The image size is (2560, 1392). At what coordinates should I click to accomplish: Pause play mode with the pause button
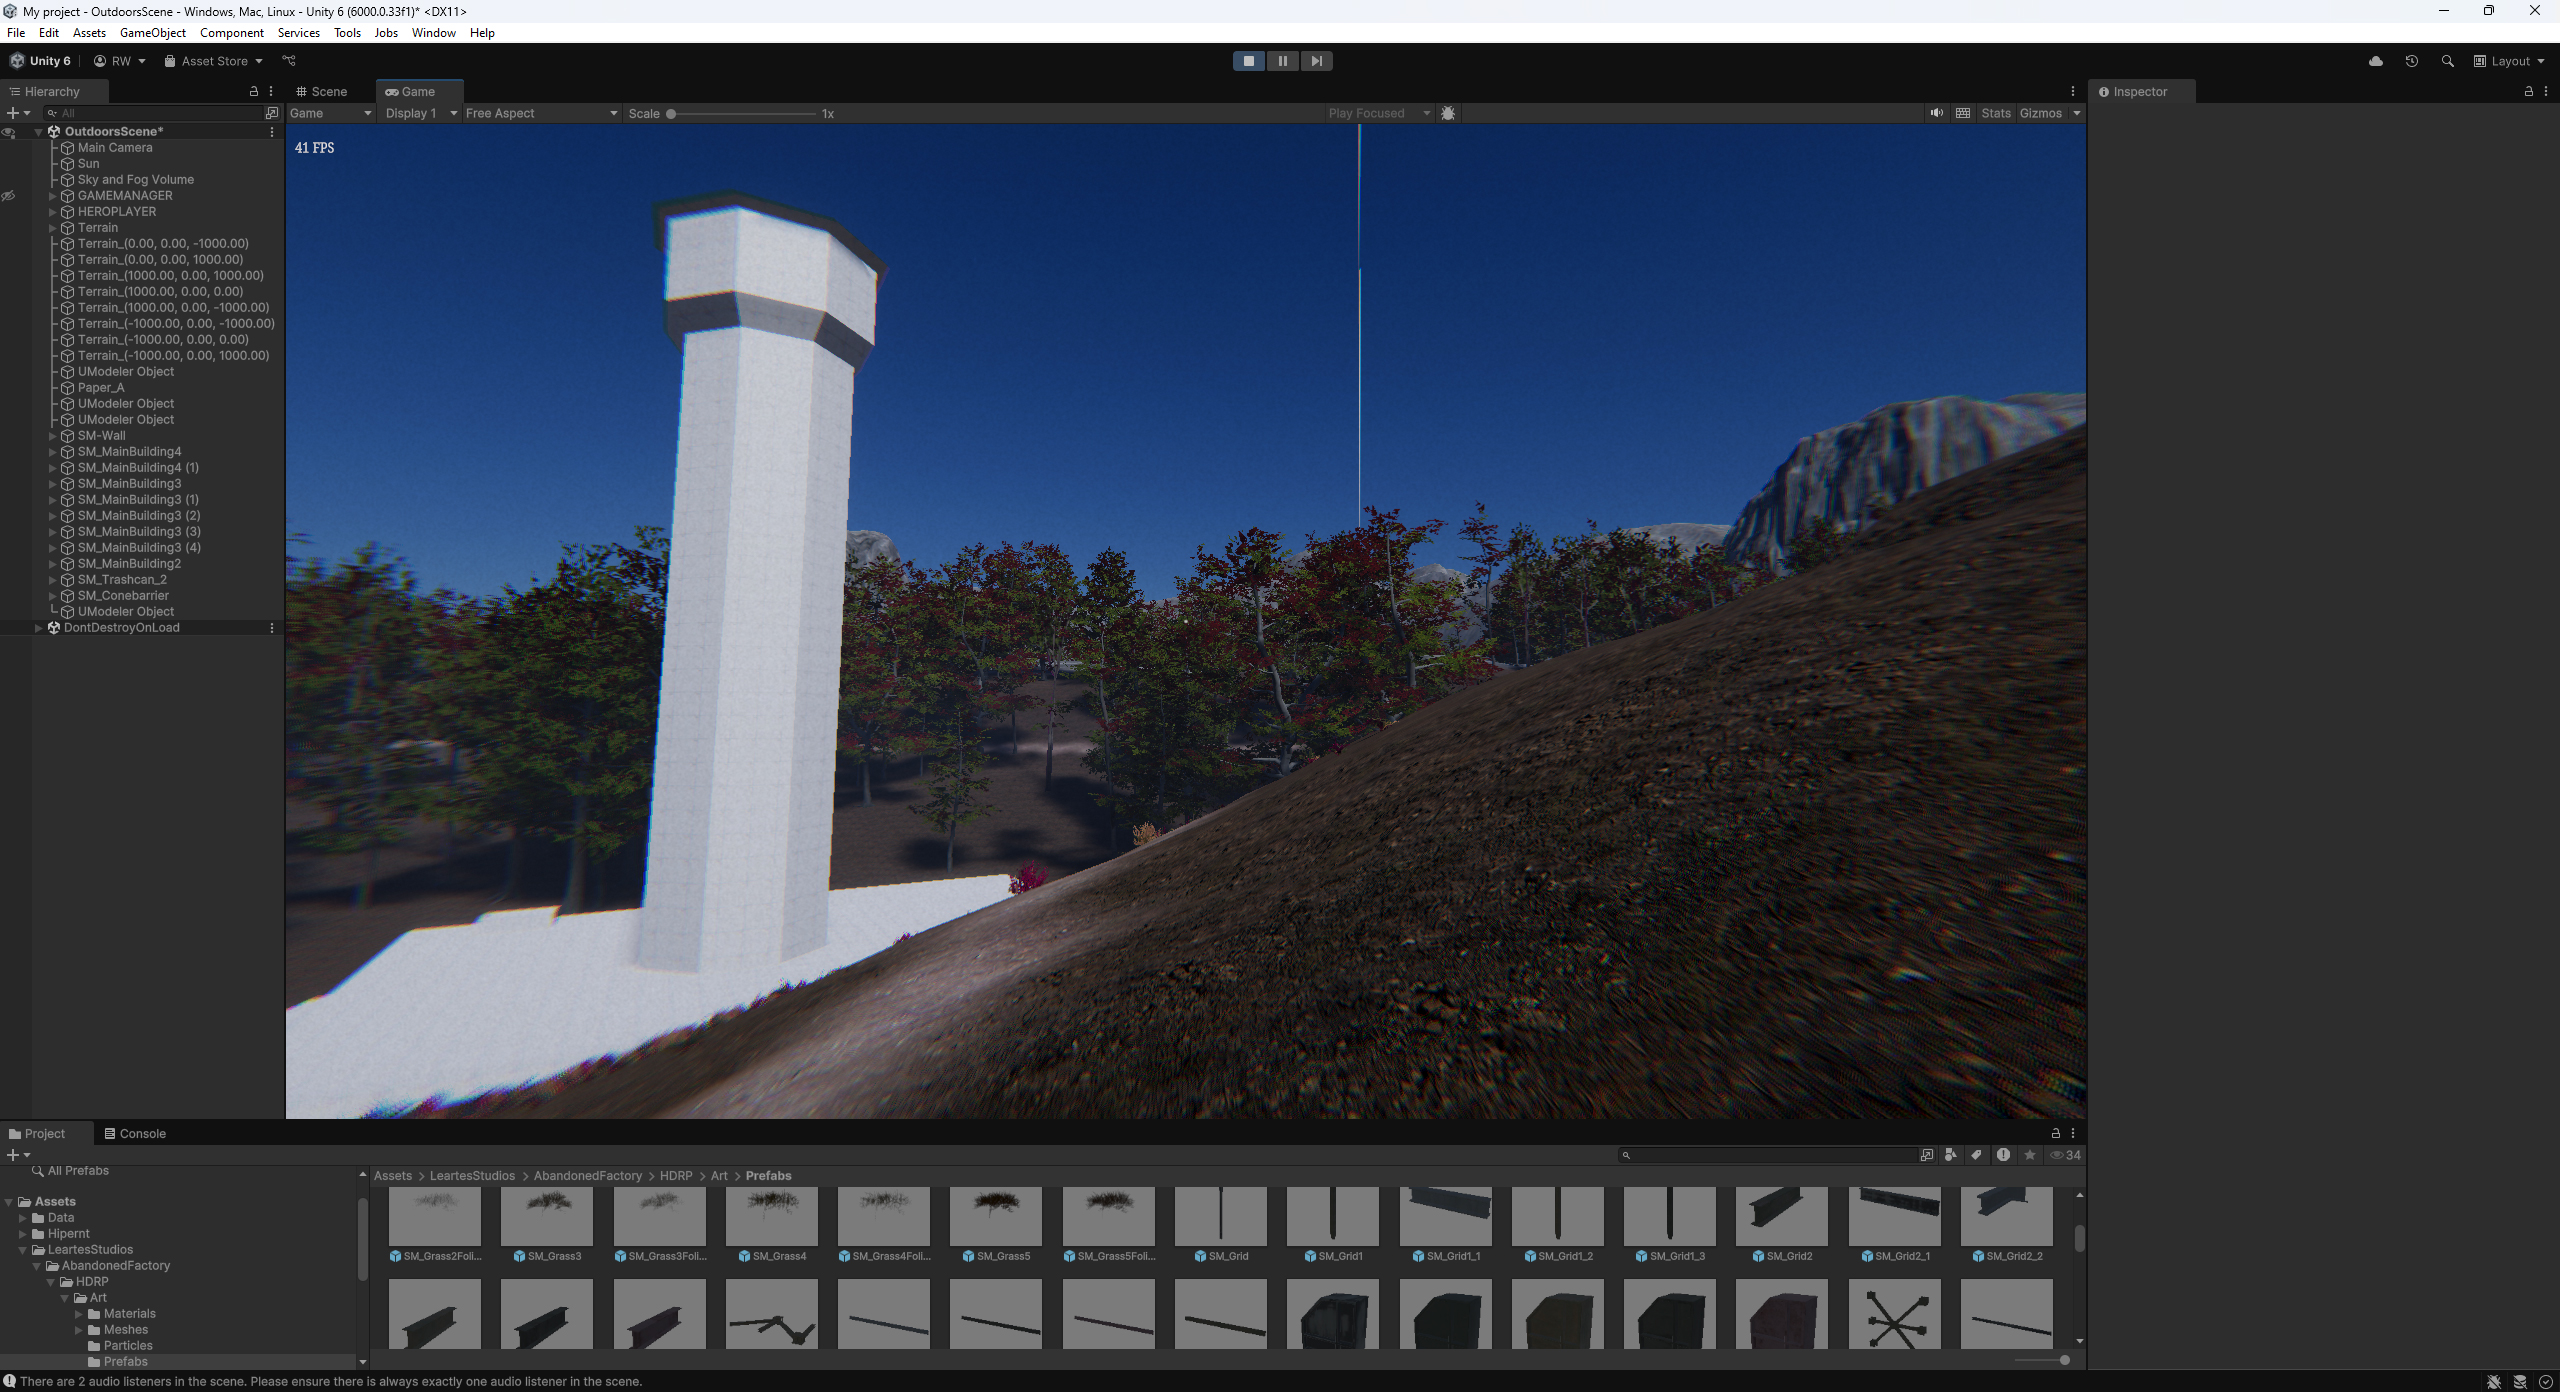click(1282, 61)
